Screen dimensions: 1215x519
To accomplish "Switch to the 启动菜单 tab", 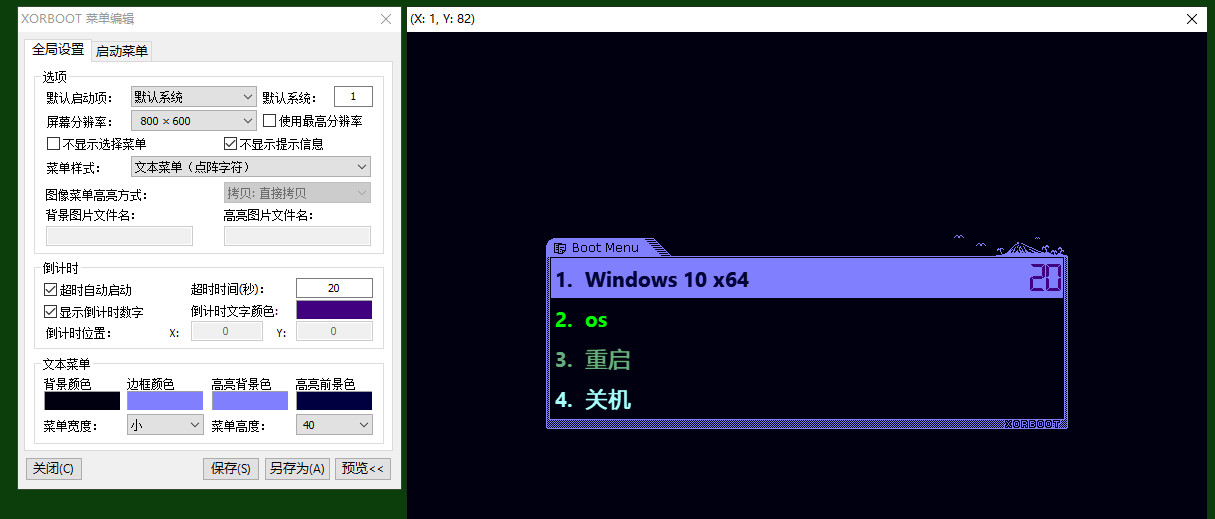I will click(122, 51).
